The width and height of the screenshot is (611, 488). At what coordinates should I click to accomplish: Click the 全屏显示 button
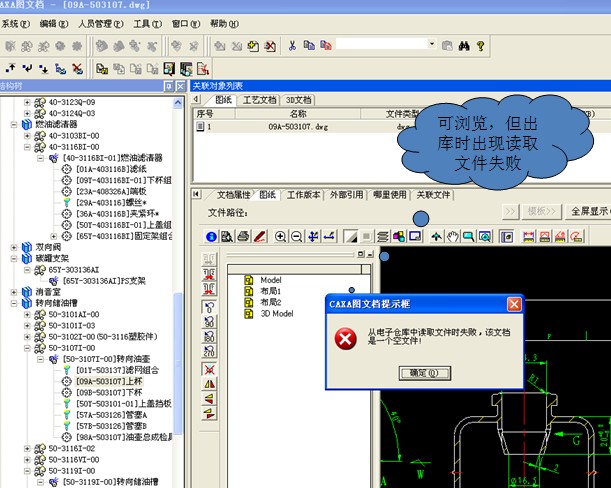pos(589,212)
